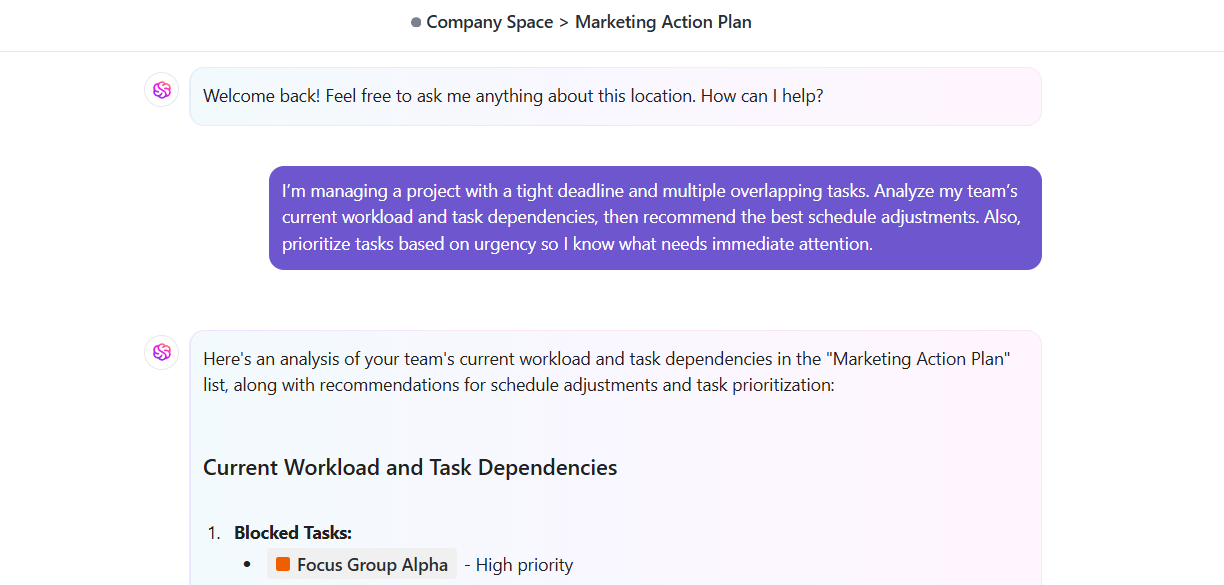The width and height of the screenshot is (1224, 585).
Task: Click the breadcrumb ">" separator
Action: (x=564, y=22)
